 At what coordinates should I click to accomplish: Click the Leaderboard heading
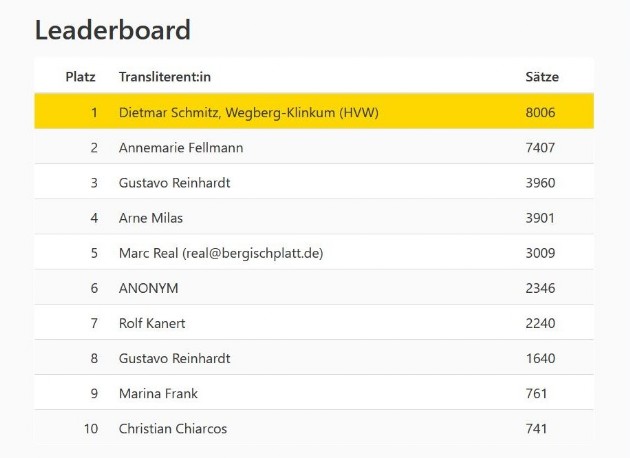[x=112, y=30]
